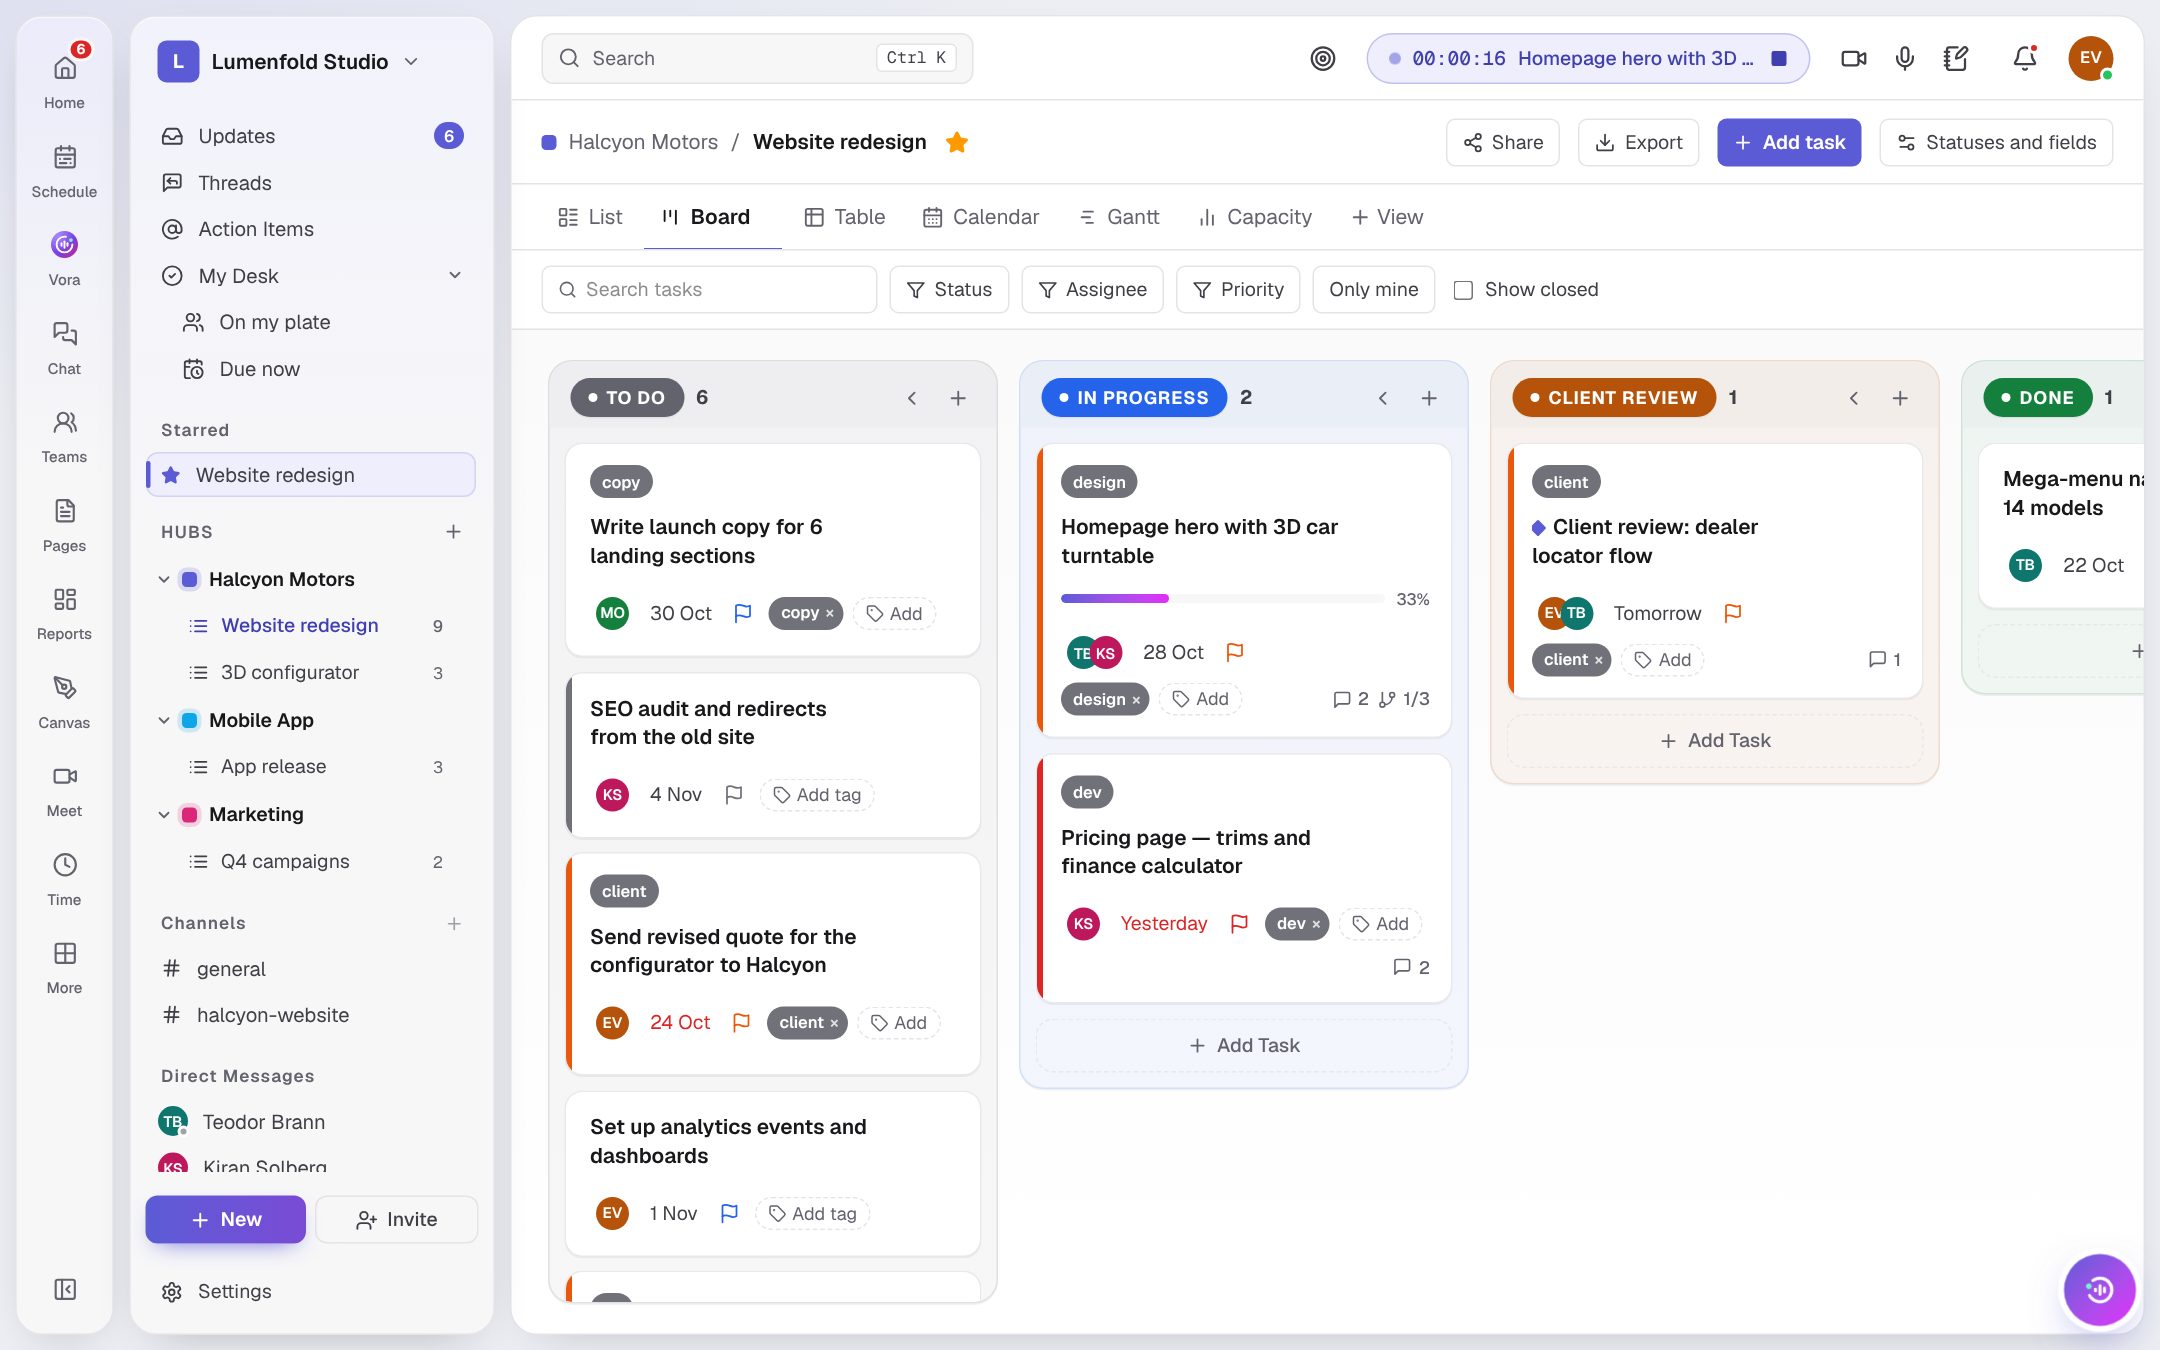Collapse the Marketing hub
Image resolution: width=2160 pixels, height=1350 pixels.
(163, 814)
